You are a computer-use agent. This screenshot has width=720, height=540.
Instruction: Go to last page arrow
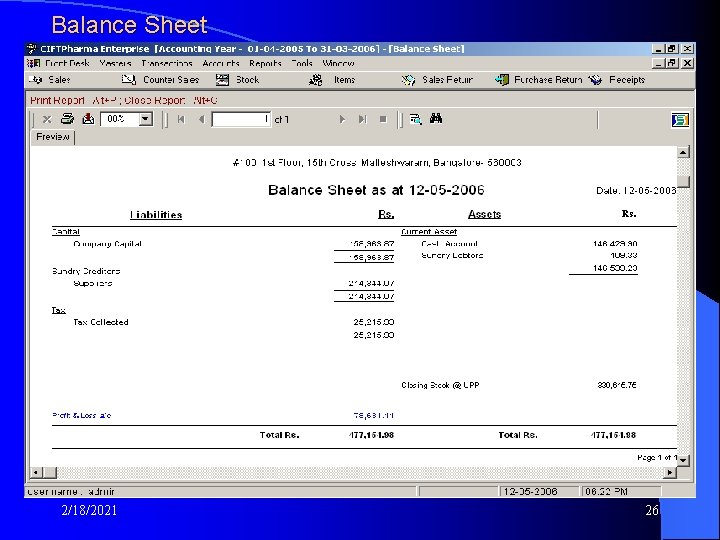[363, 119]
